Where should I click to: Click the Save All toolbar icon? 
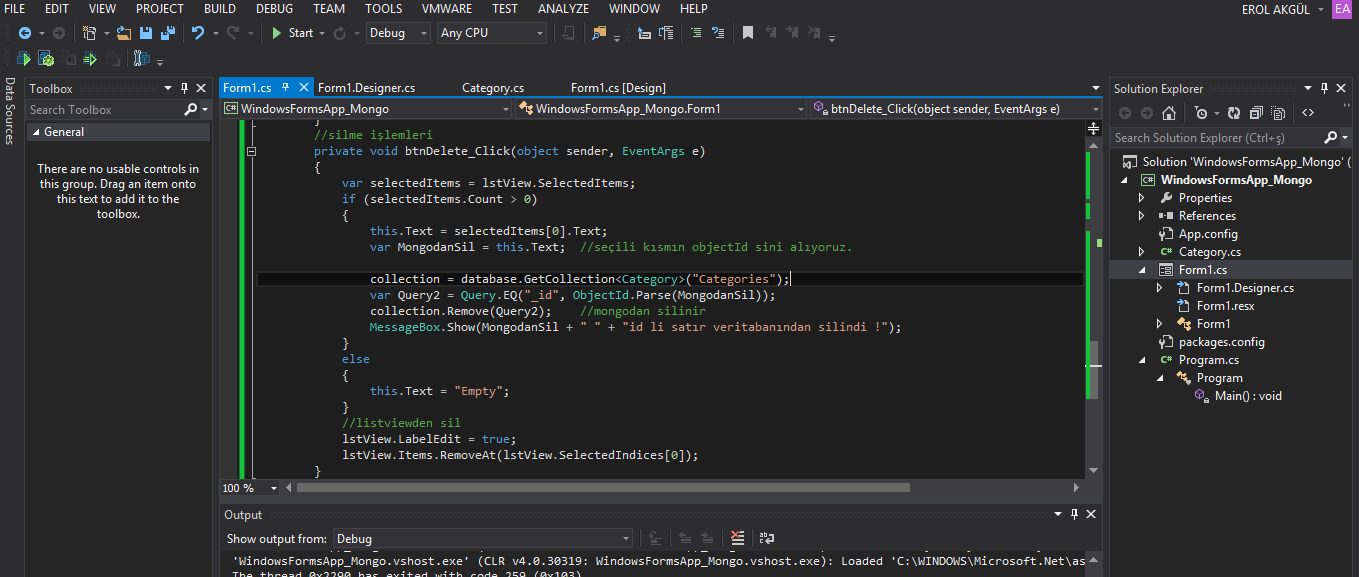pyautogui.click(x=169, y=33)
